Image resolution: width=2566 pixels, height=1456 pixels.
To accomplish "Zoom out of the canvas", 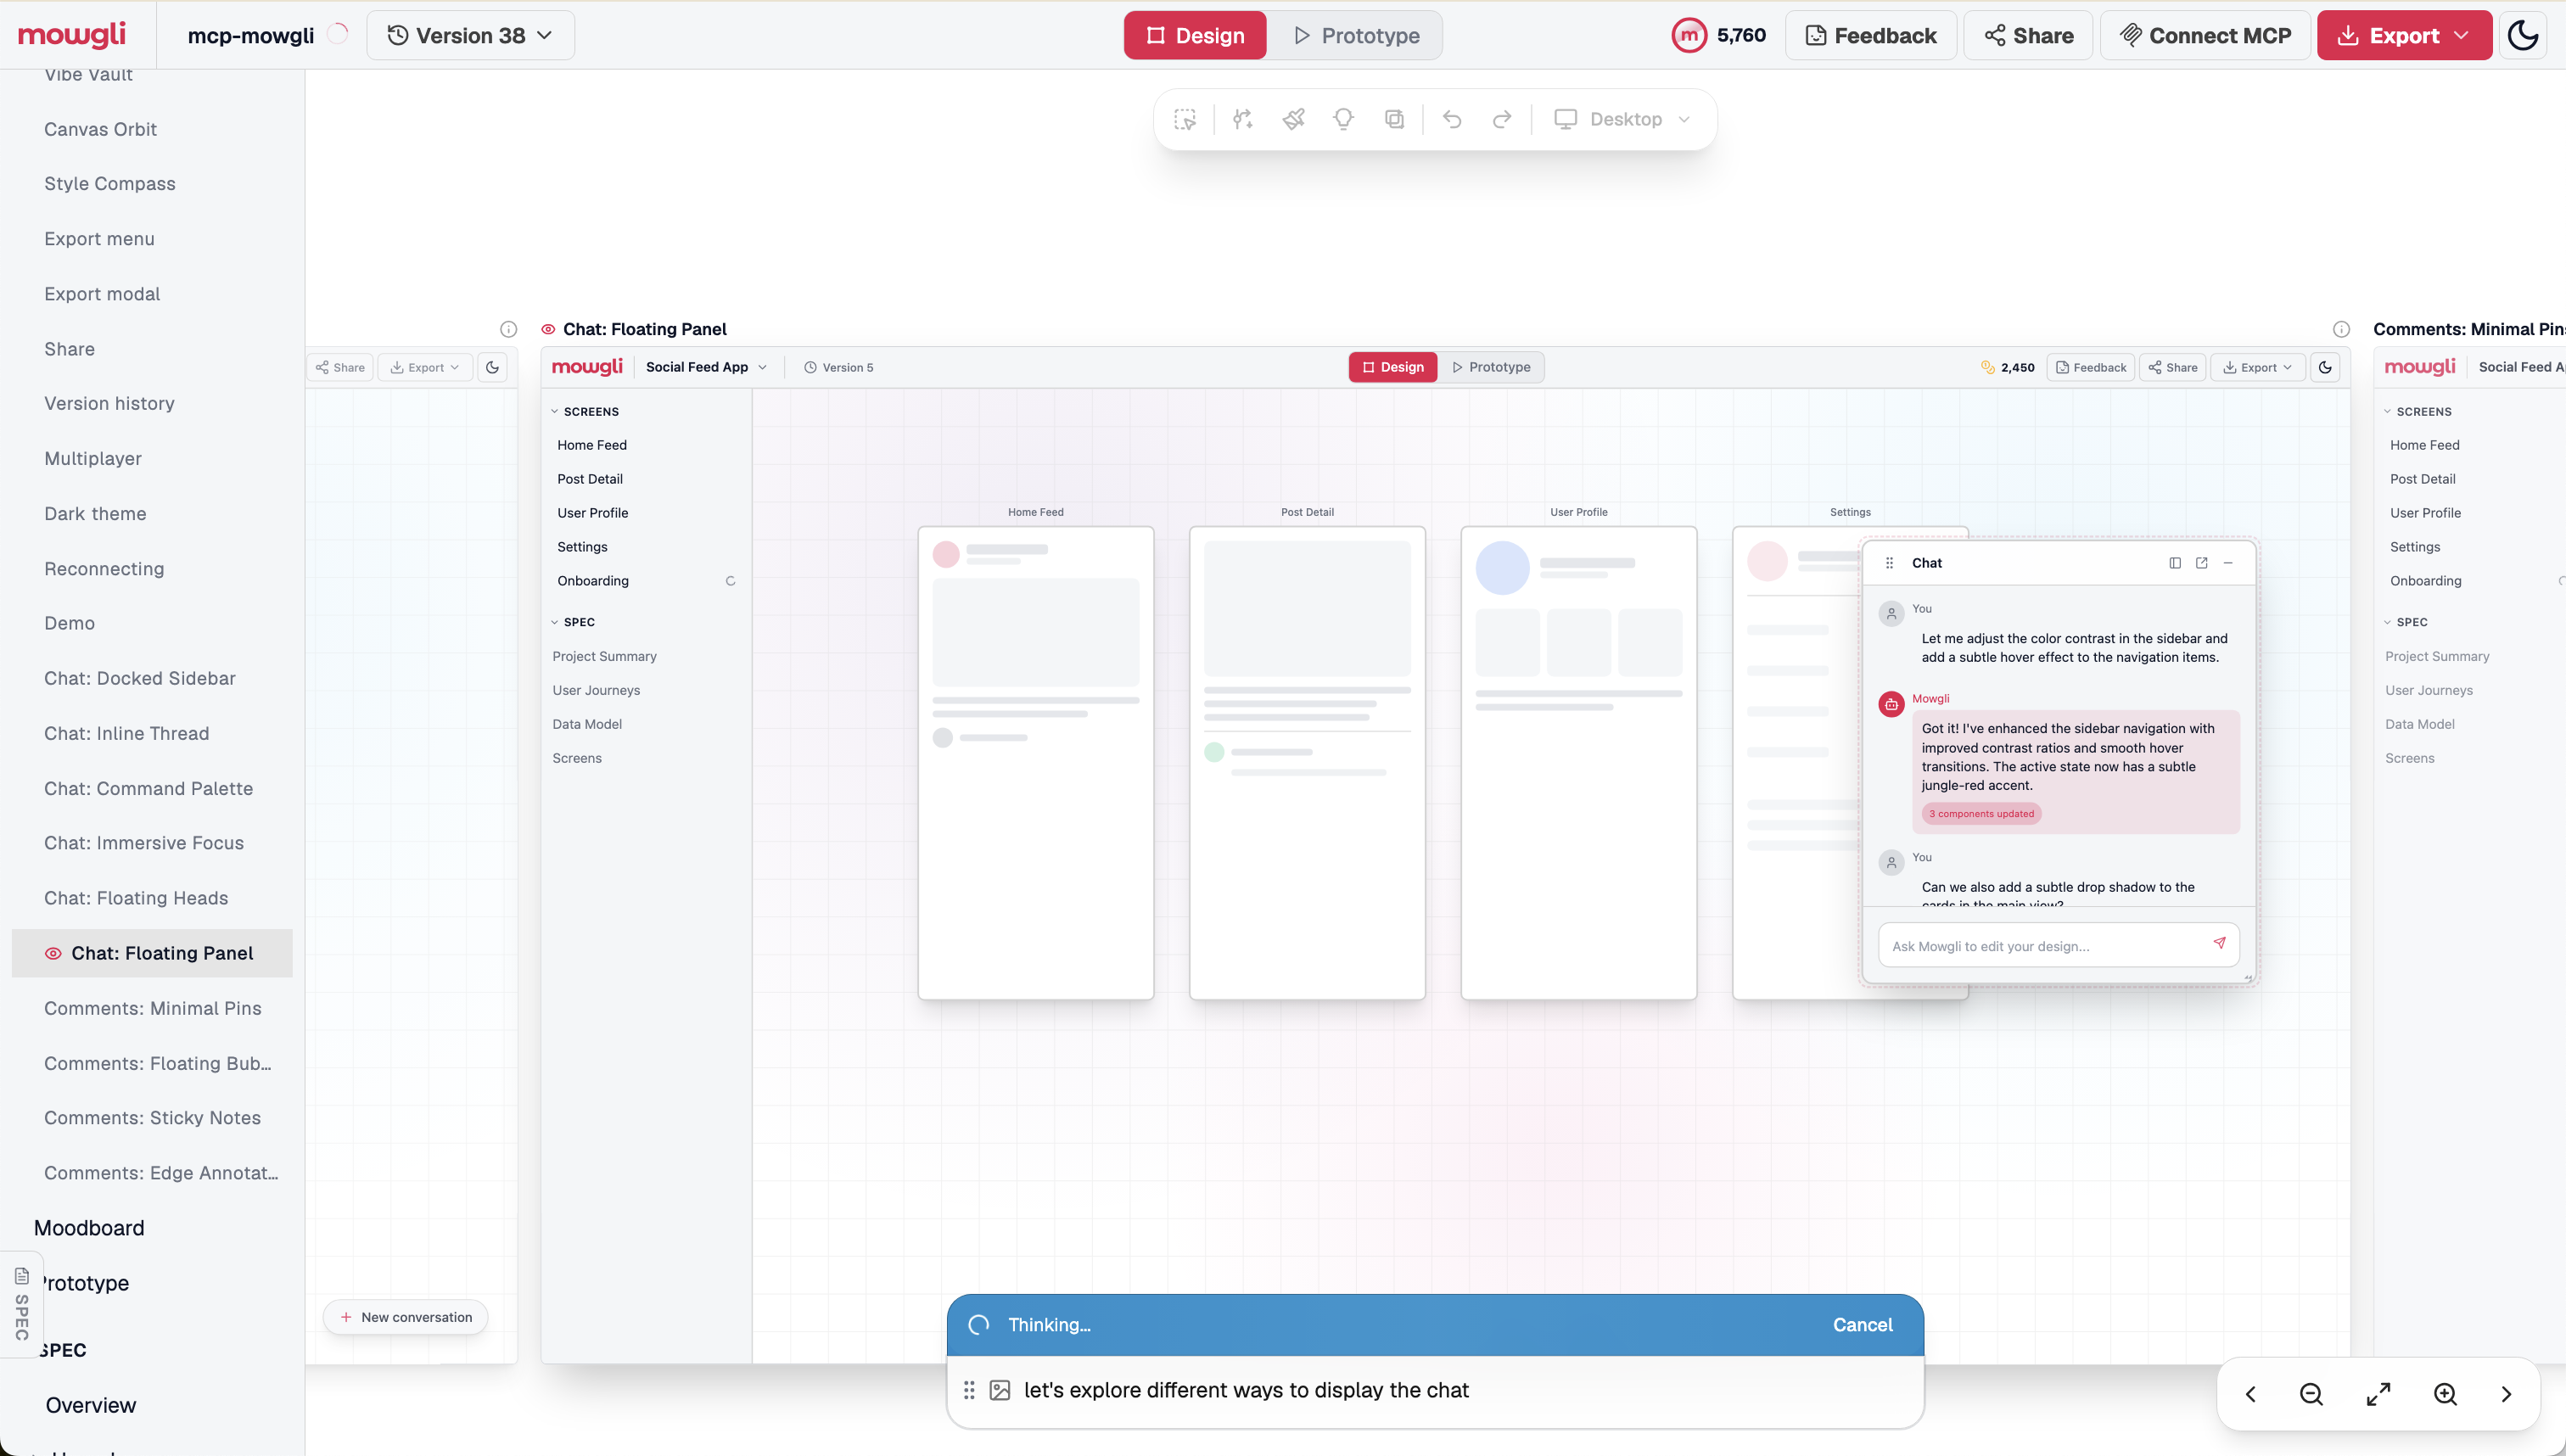I will click(x=2312, y=1394).
